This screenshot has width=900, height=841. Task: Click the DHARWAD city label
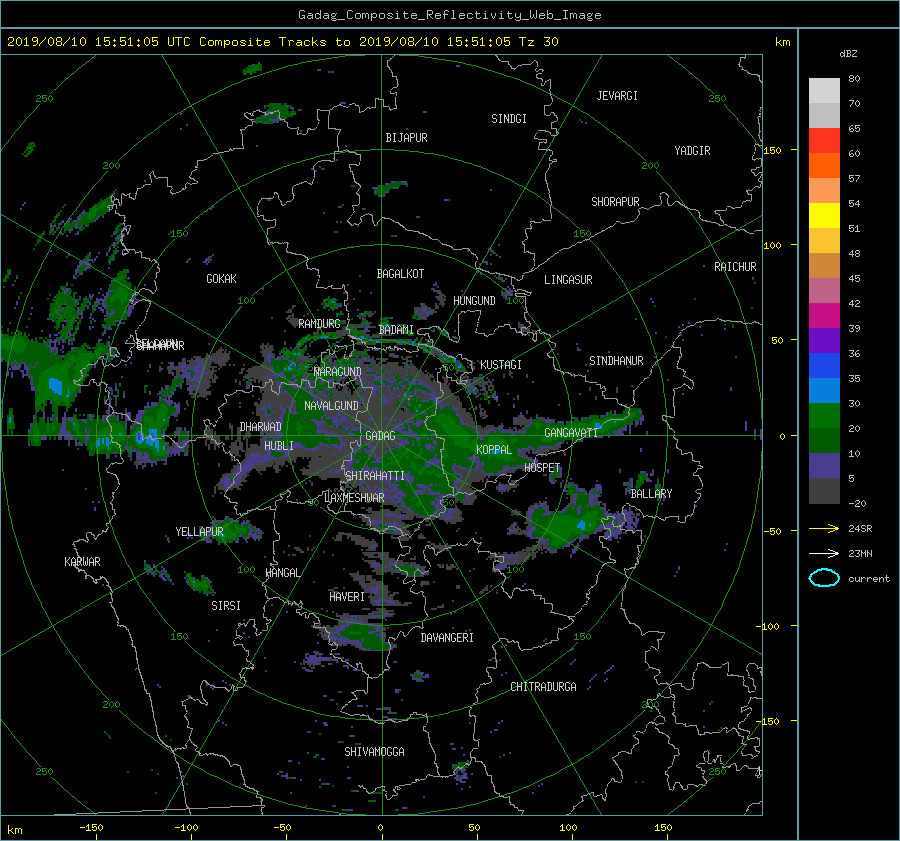(x=260, y=427)
